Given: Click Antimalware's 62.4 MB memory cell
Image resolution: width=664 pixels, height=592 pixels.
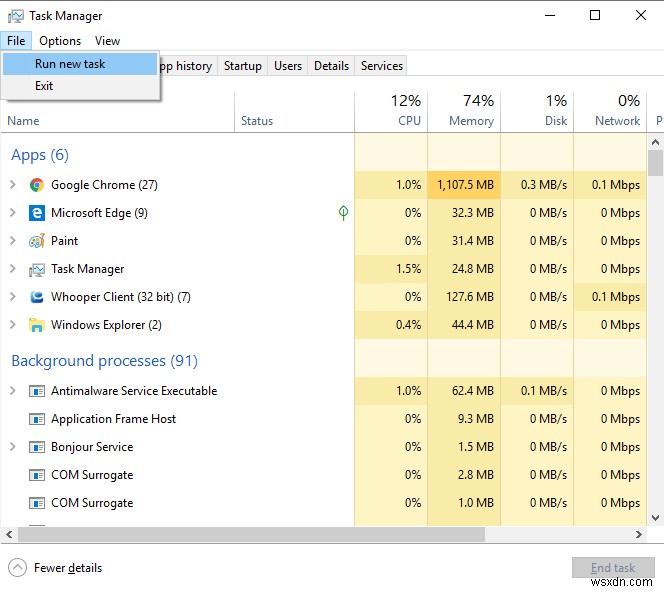Looking at the screenshot, I should point(464,391).
